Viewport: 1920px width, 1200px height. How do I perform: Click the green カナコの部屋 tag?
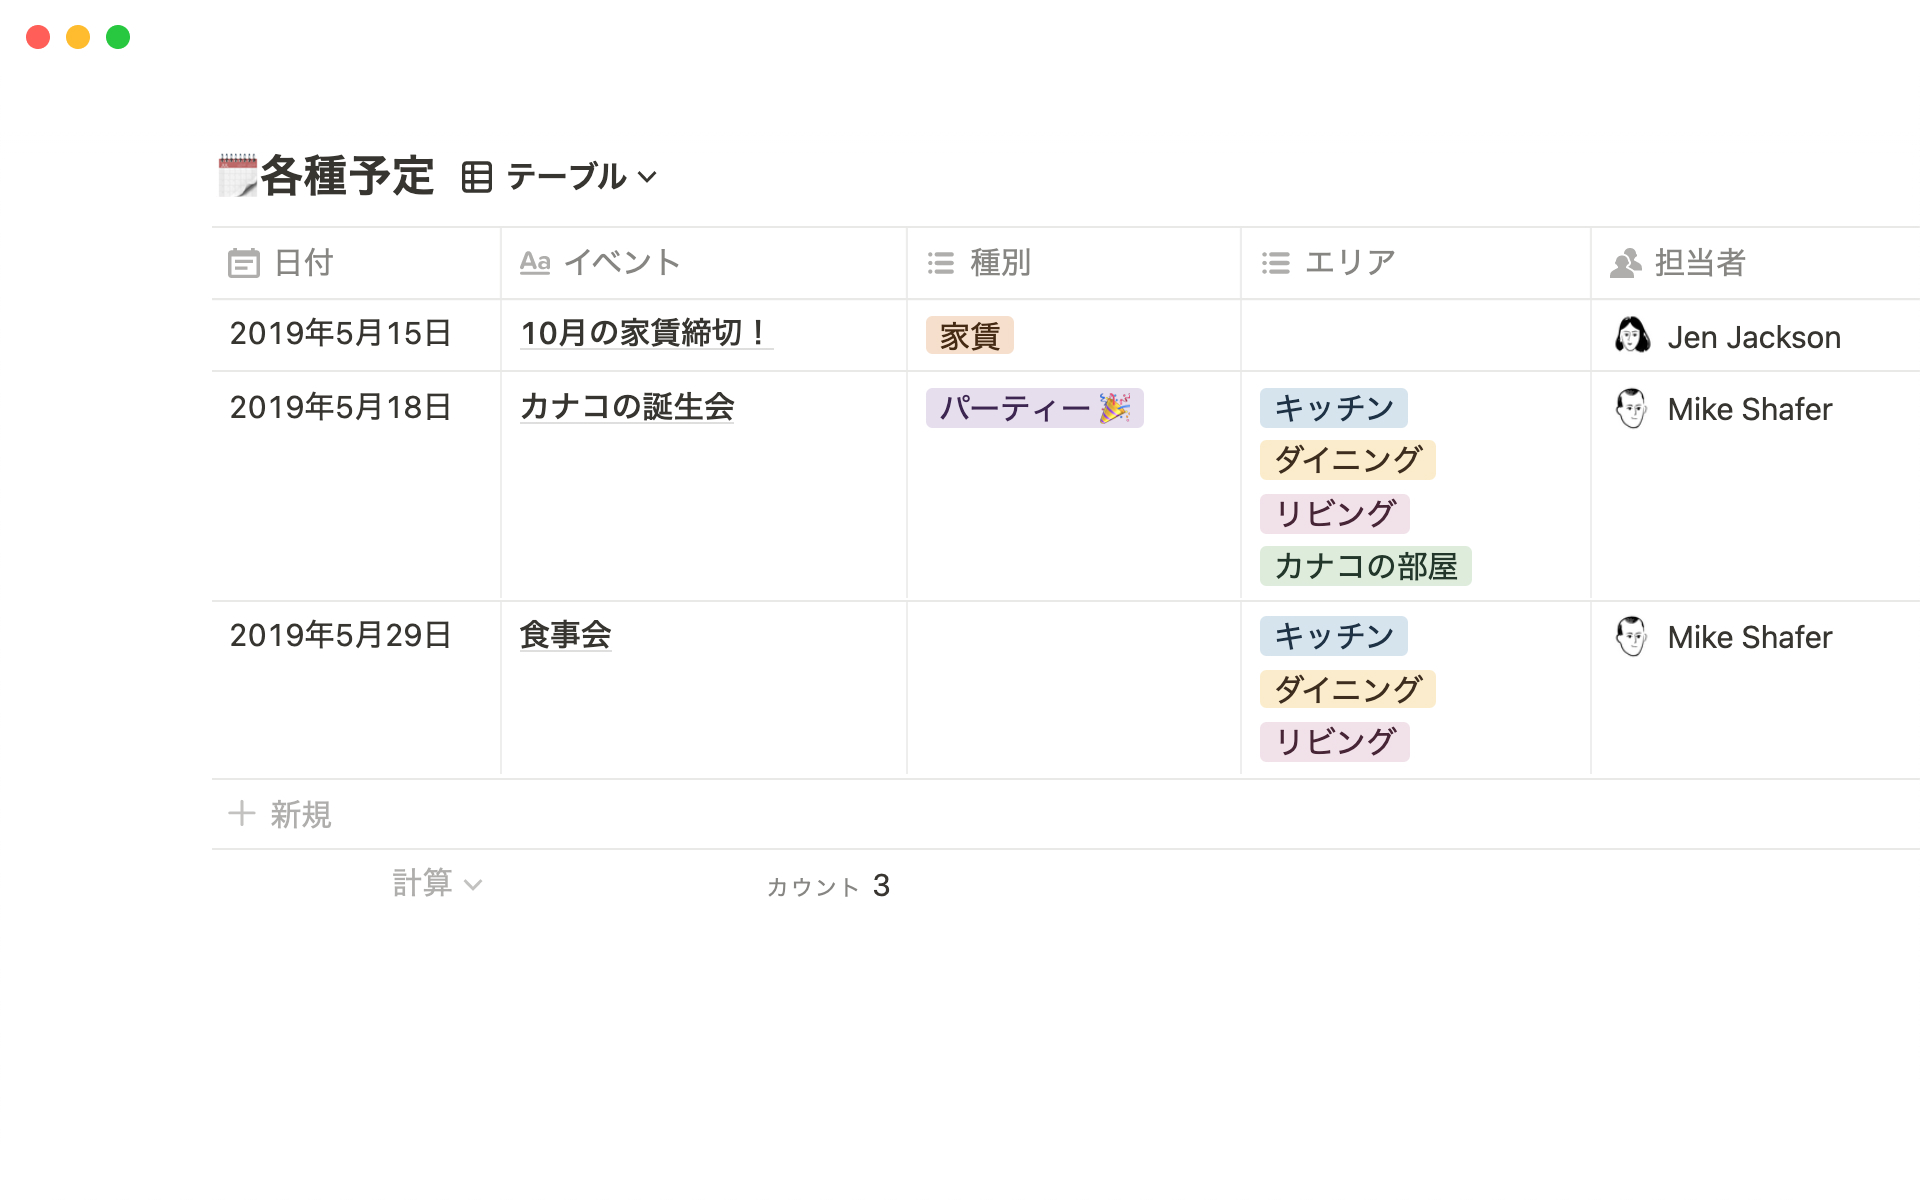click(x=1365, y=566)
